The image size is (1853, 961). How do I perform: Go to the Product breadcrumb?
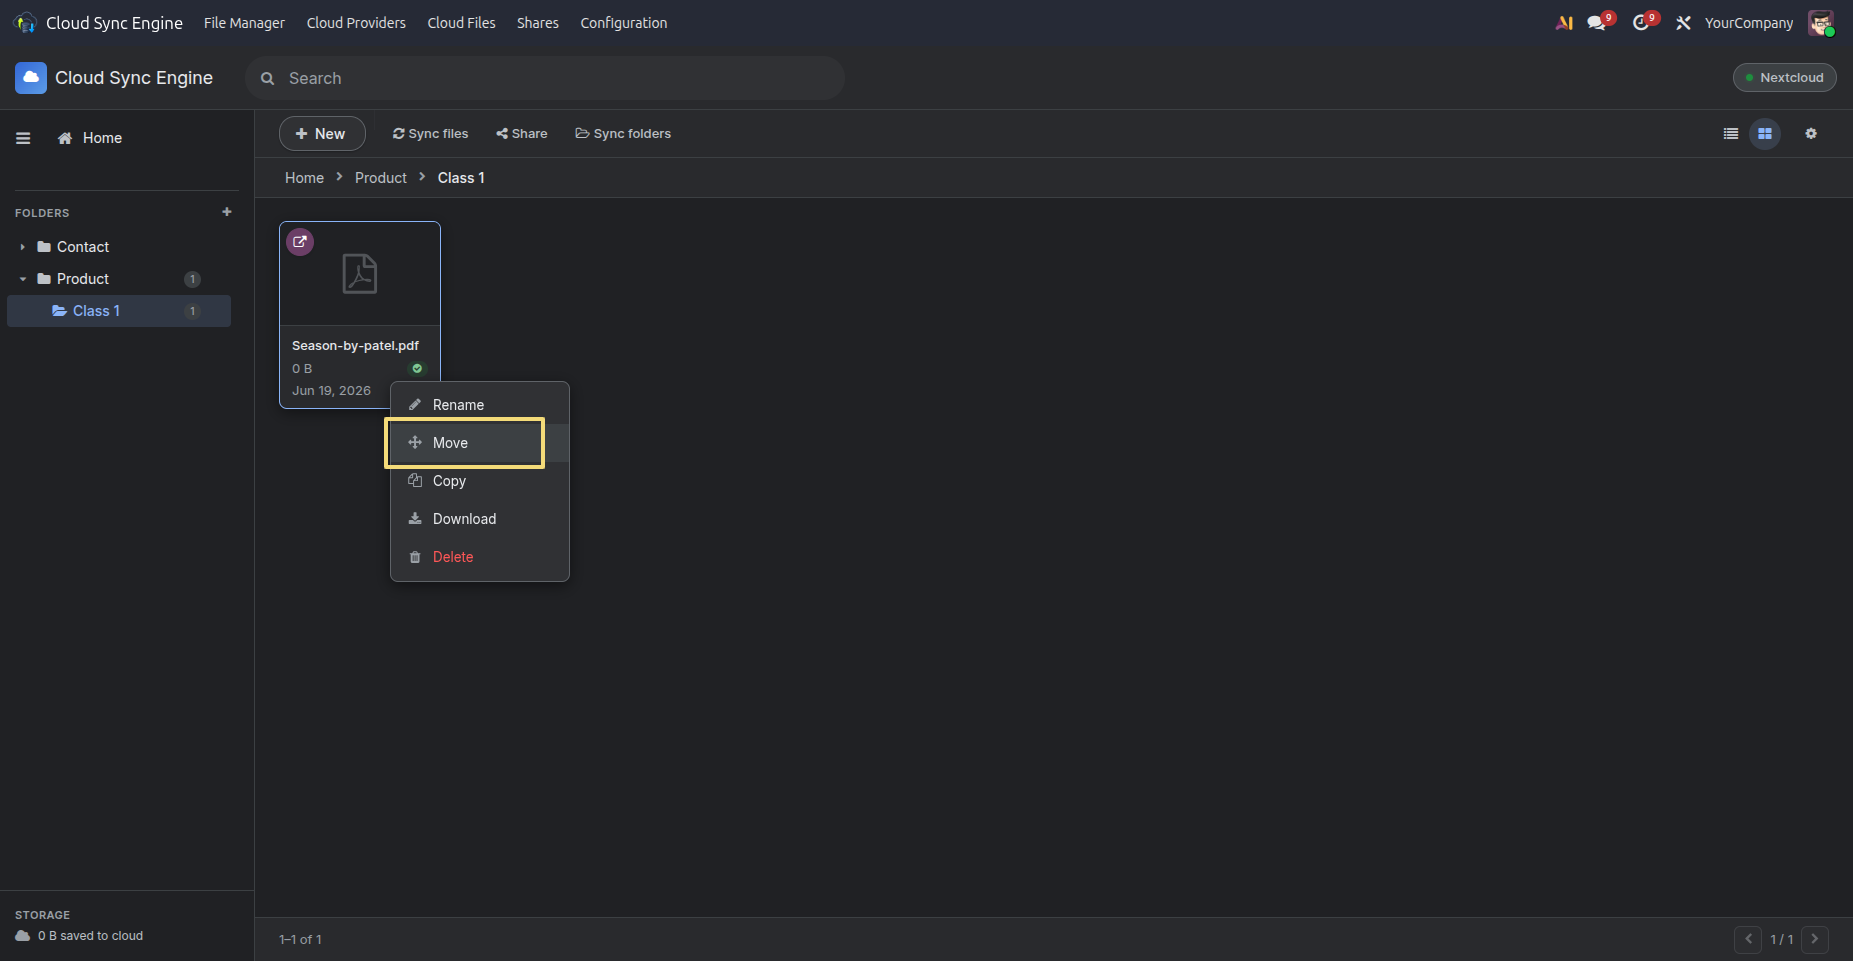pyautogui.click(x=381, y=178)
